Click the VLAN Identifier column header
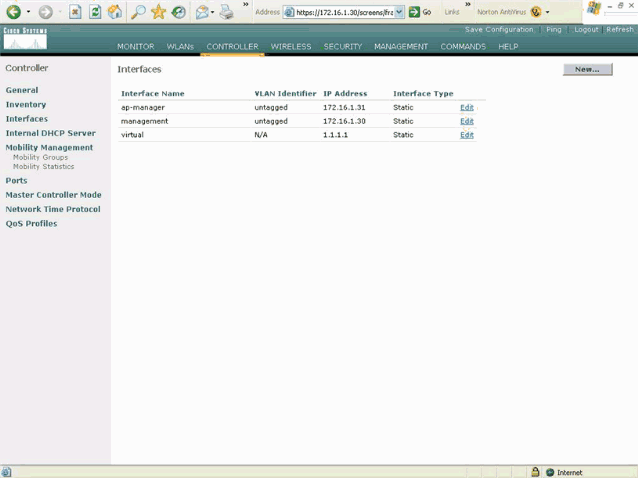Viewport: 638px width, 478px height. coord(285,94)
